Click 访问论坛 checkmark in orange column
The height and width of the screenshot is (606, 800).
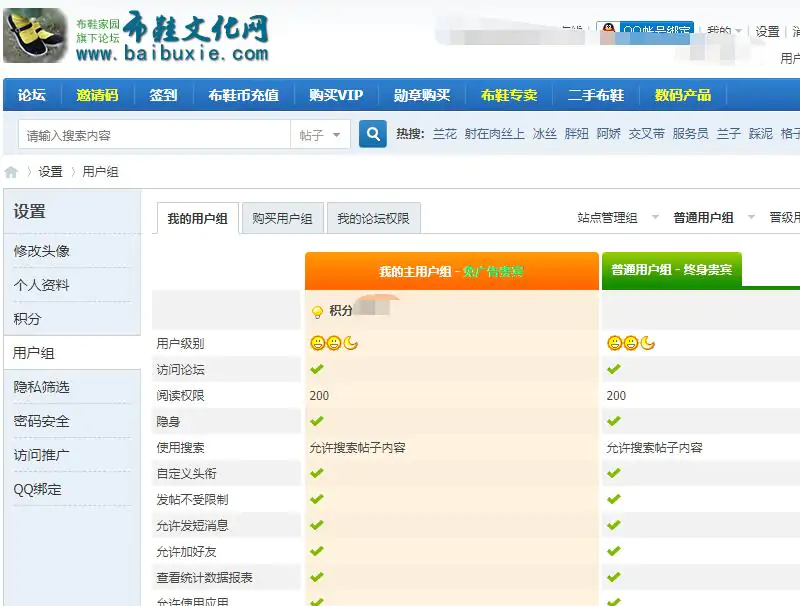coord(317,369)
